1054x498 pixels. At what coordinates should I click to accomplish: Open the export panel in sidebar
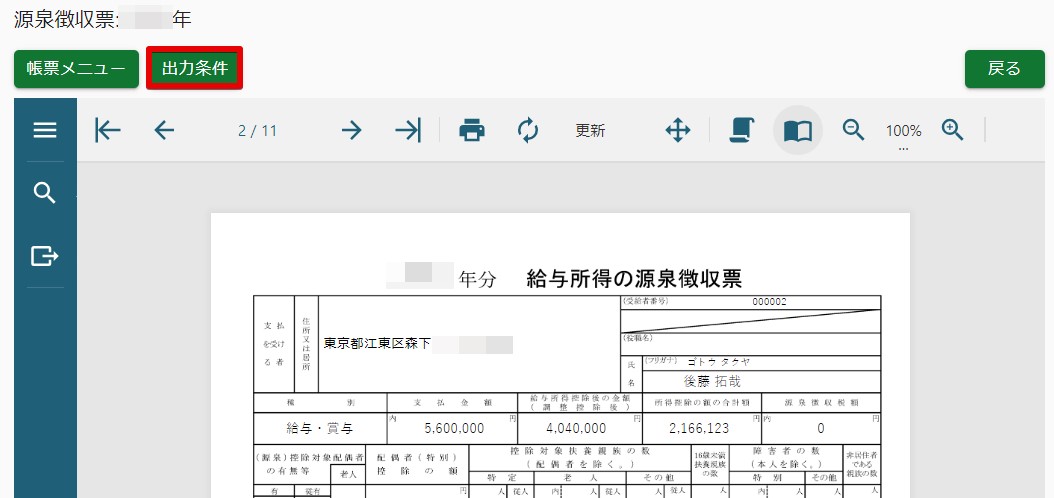(x=45, y=256)
